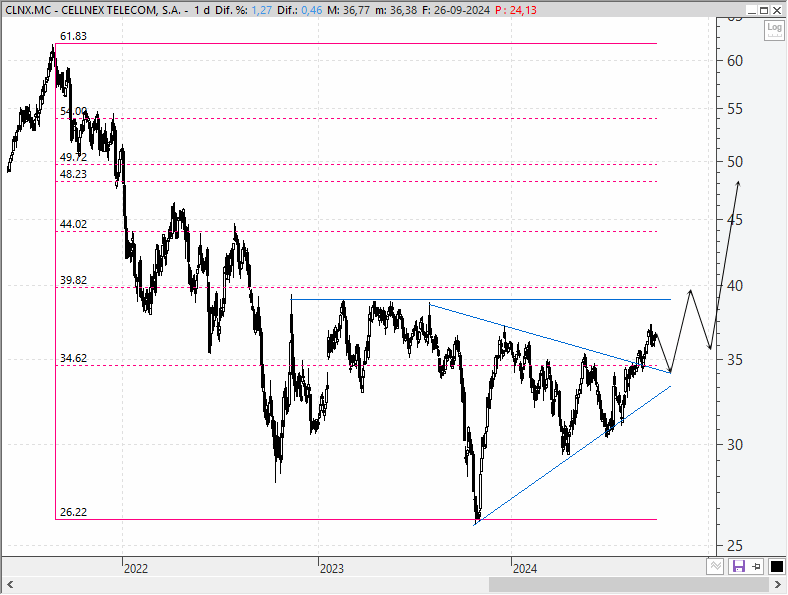Click the 26.22 bottom level label
Viewport: 788px width, 595px height.
73,512
